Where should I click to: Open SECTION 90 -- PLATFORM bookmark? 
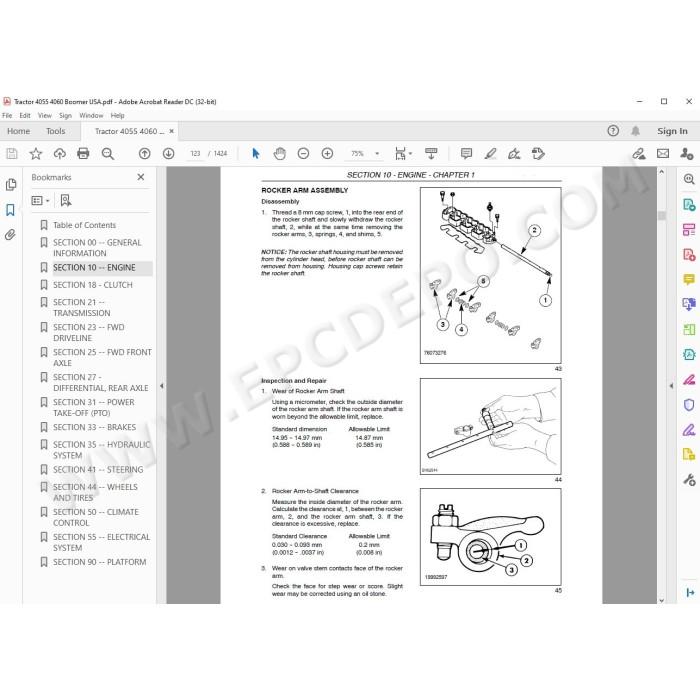click(x=100, y=562)
